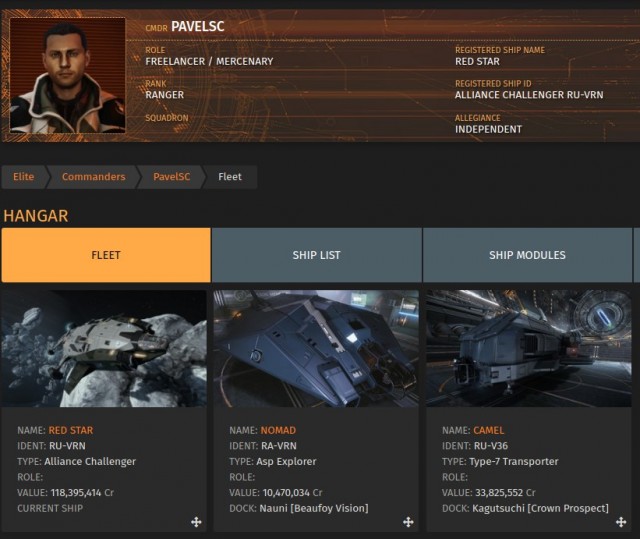Open the SHIP MODULES tab

click(x=527, y=255)
